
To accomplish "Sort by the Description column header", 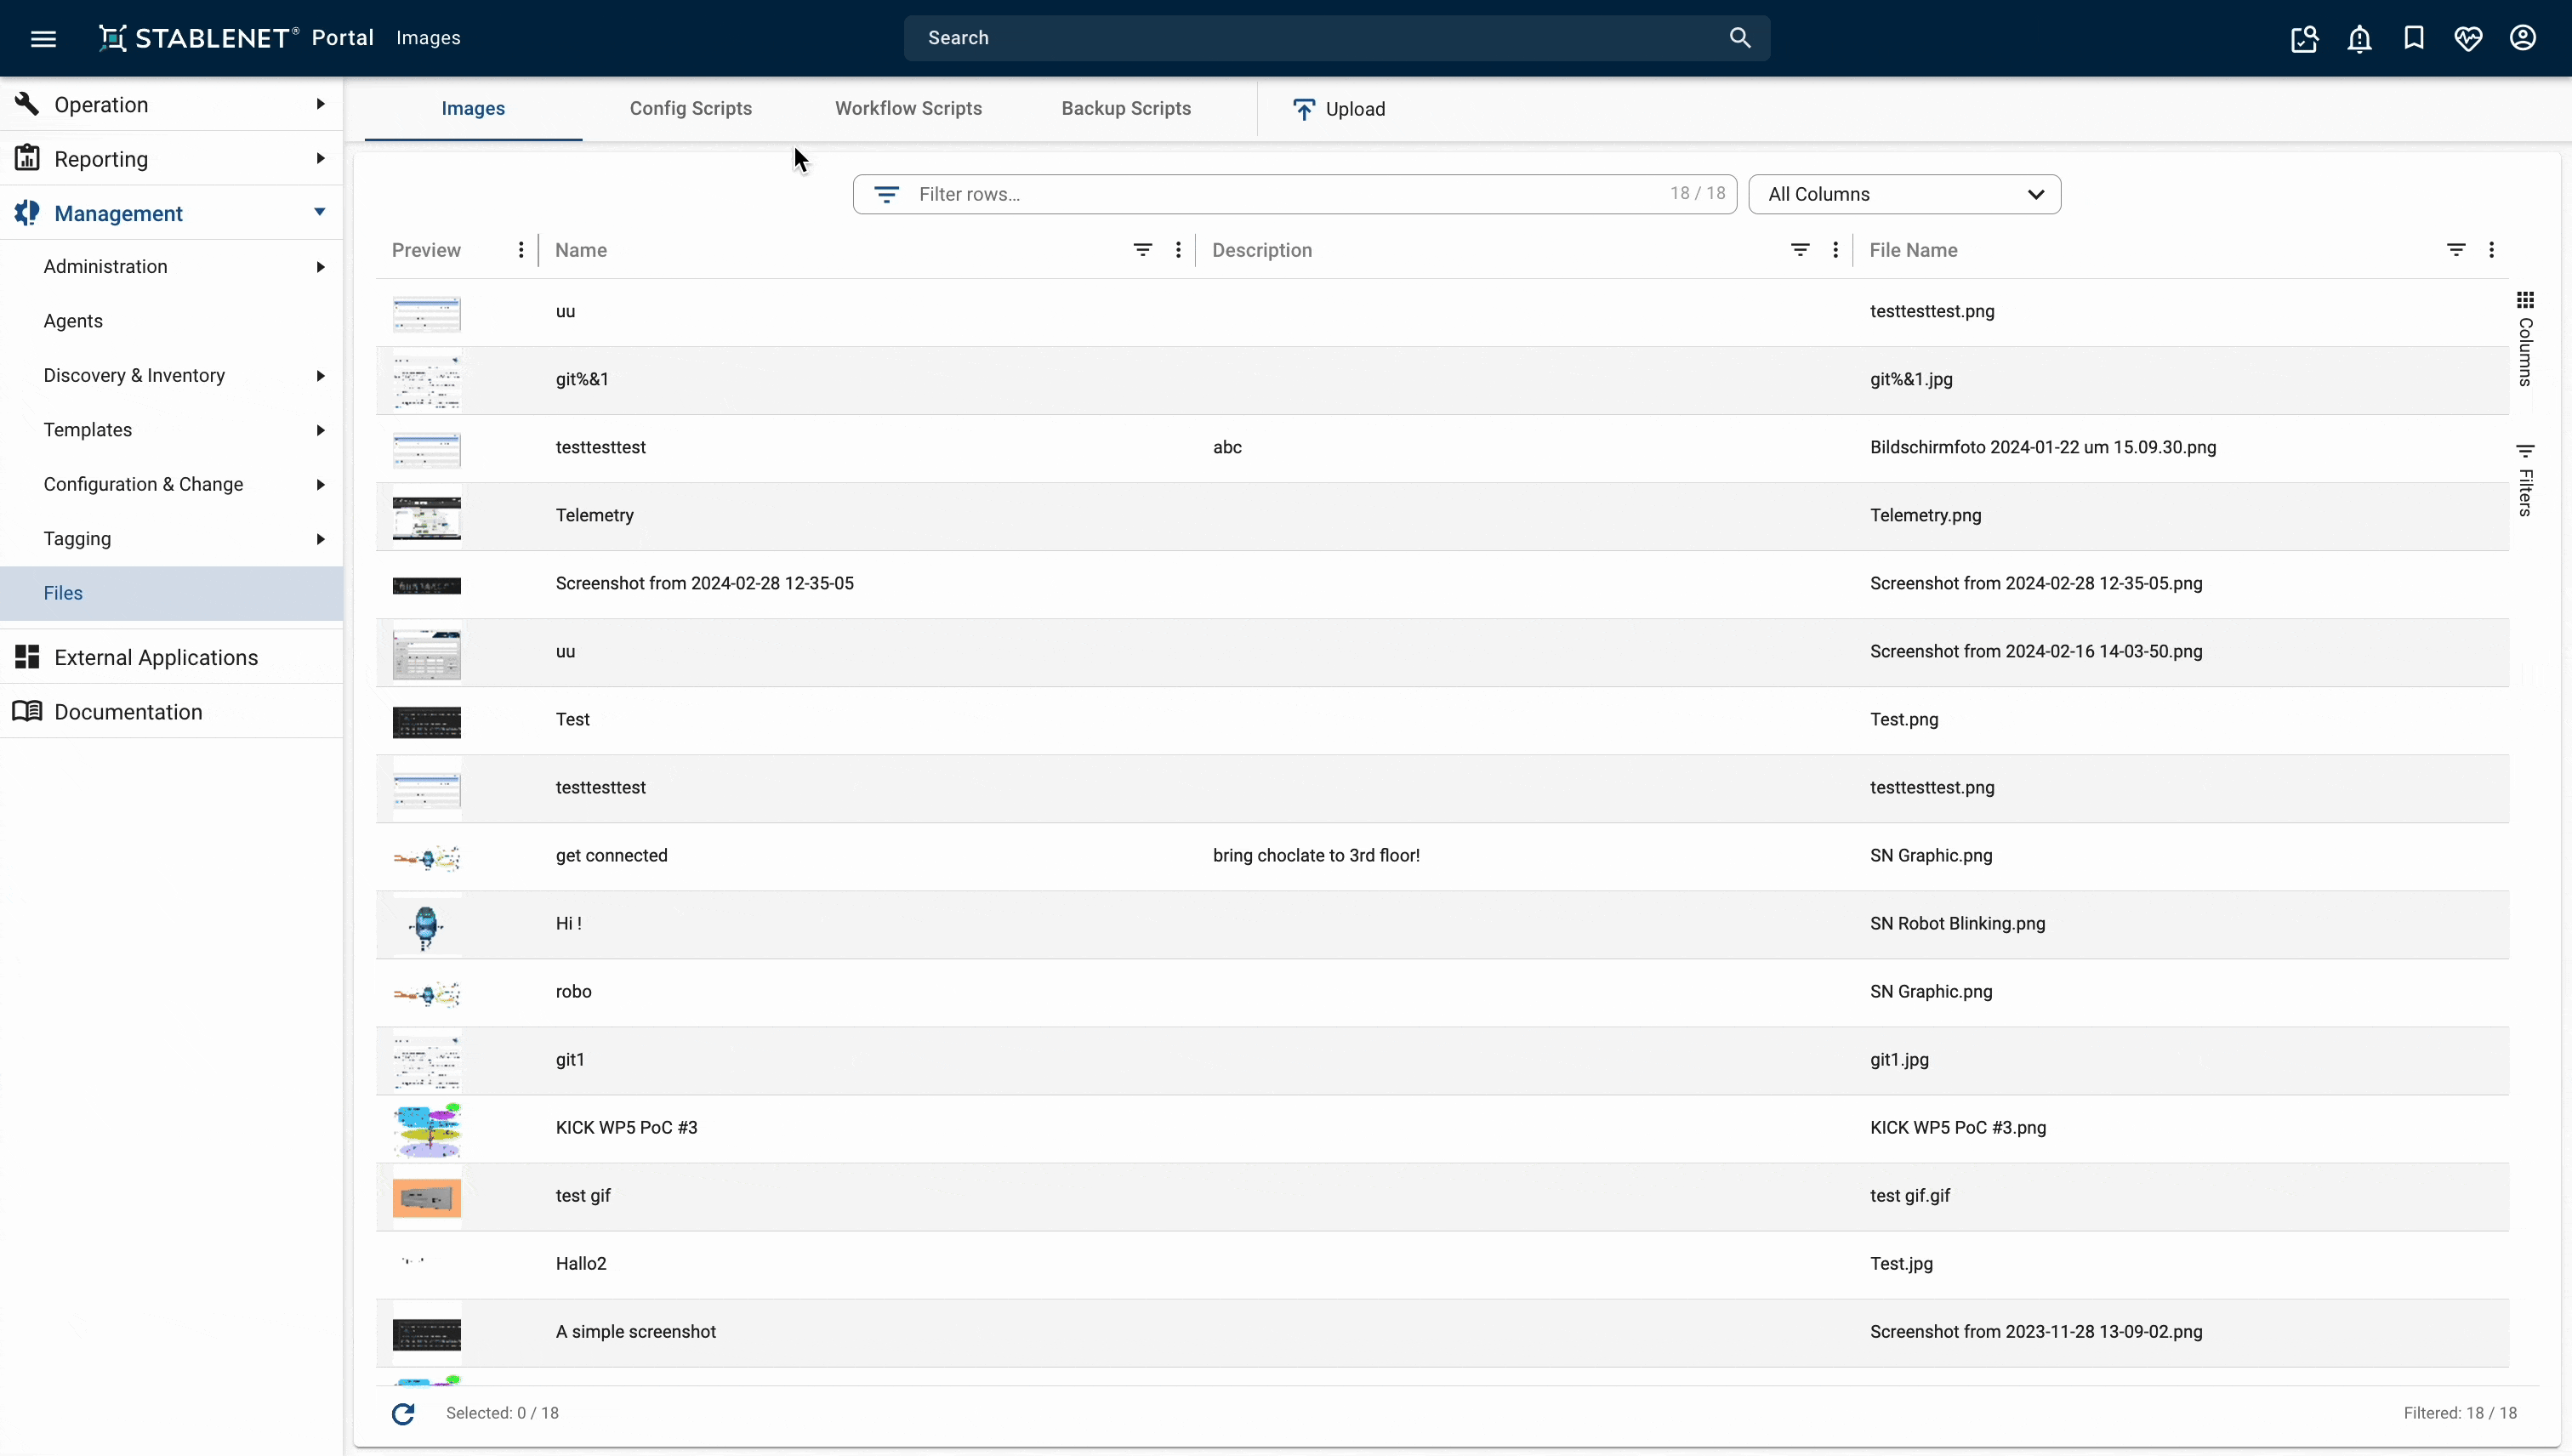I will pos(1262,250).
